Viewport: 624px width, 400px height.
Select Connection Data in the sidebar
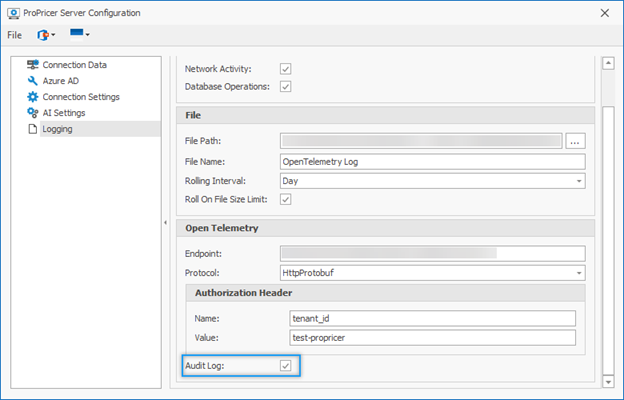(x=74, y=65)
